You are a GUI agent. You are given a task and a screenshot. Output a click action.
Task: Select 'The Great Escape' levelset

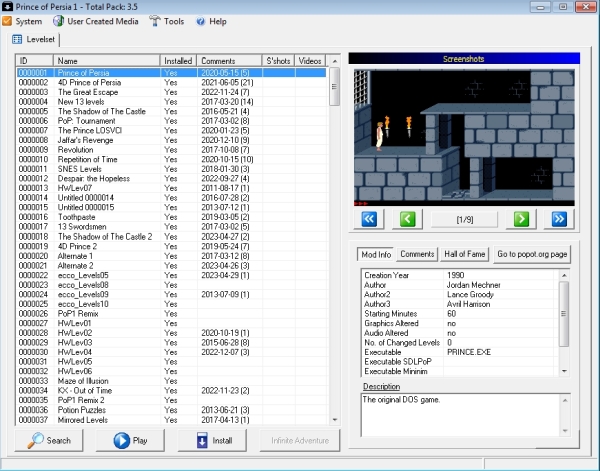click(171, 92)
